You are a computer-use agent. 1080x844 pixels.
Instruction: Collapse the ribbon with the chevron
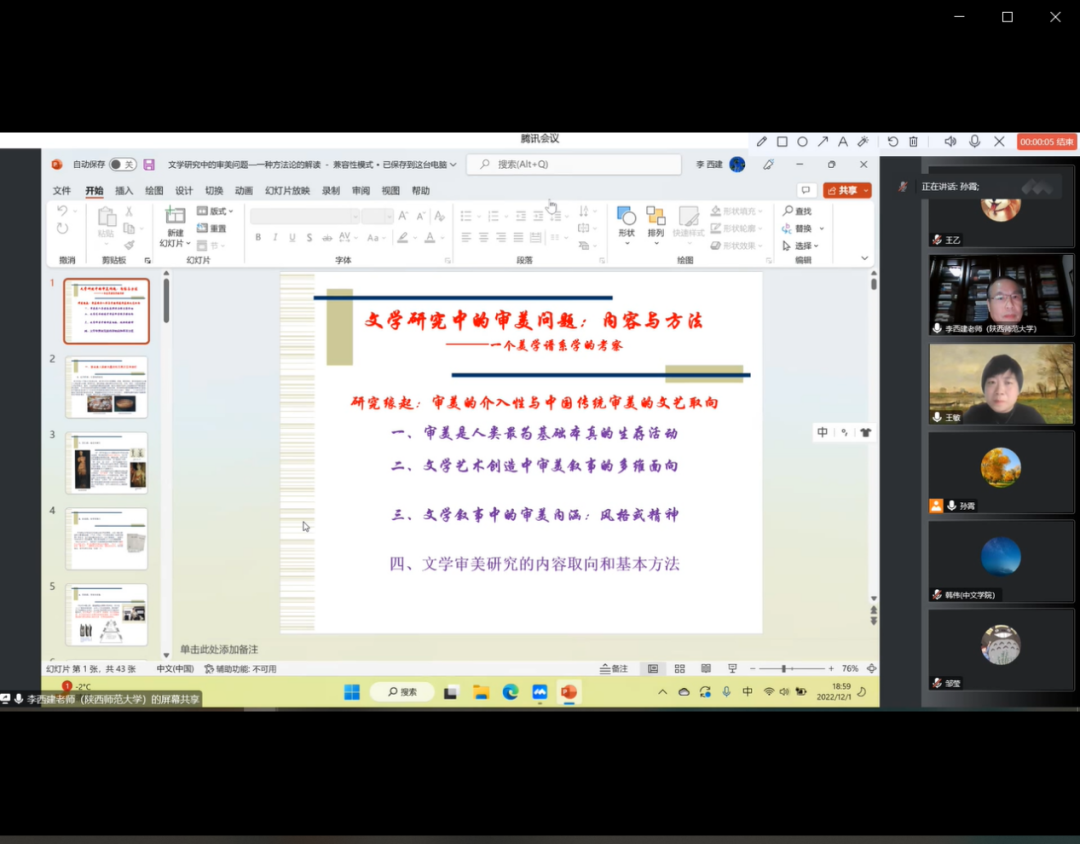864,258
